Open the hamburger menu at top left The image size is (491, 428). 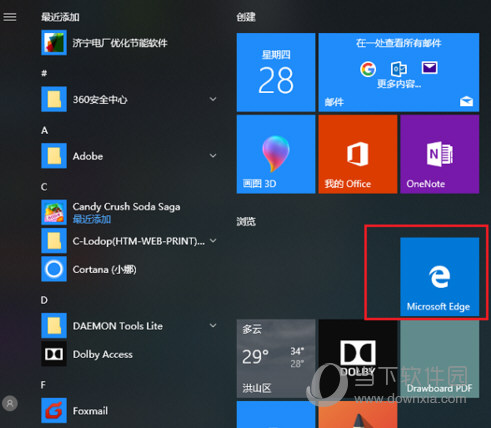coord(10,17)
